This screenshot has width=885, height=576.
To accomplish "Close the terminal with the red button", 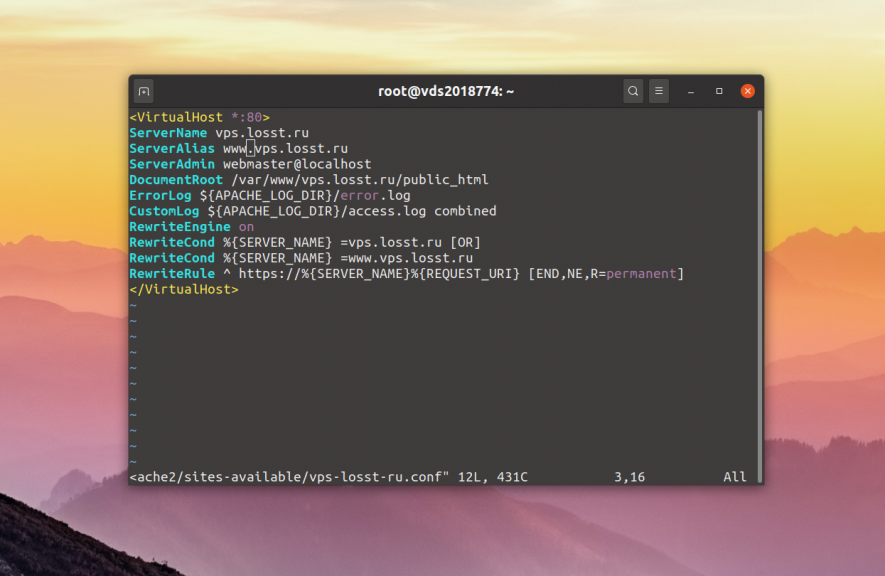I will coord(747,91).
